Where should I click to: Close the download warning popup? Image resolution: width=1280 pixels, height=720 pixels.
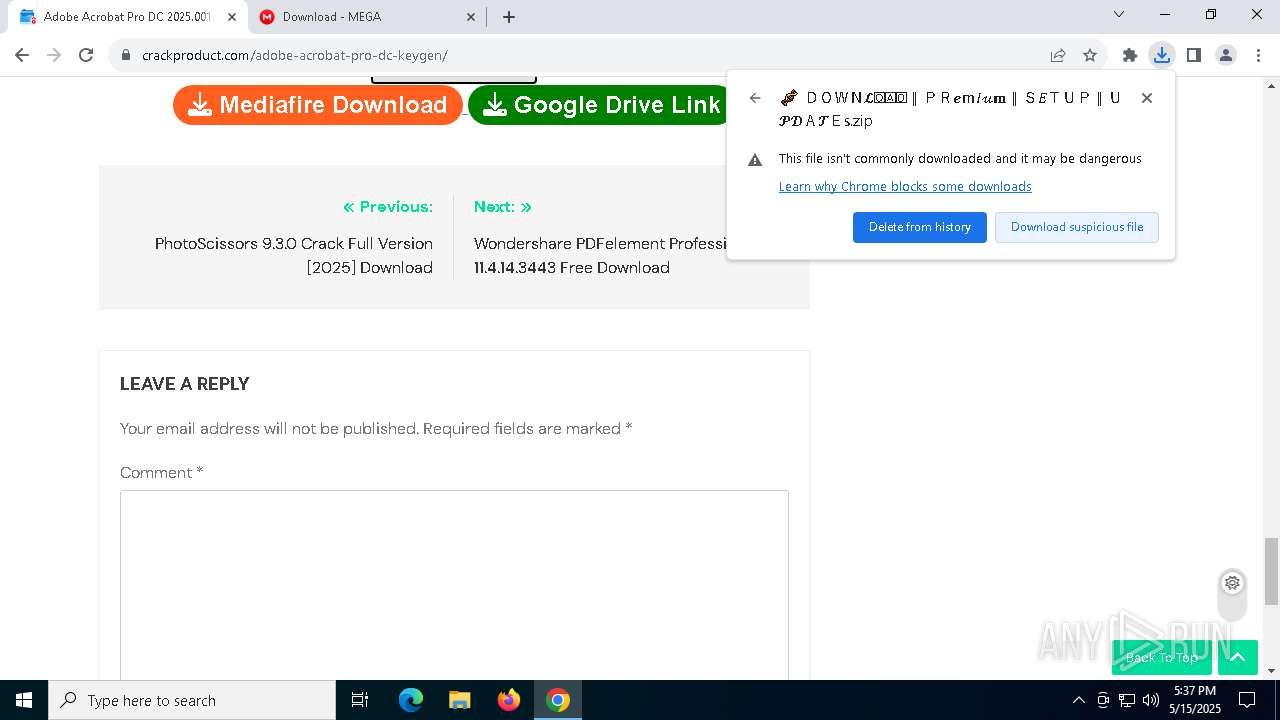(1147, 97)
